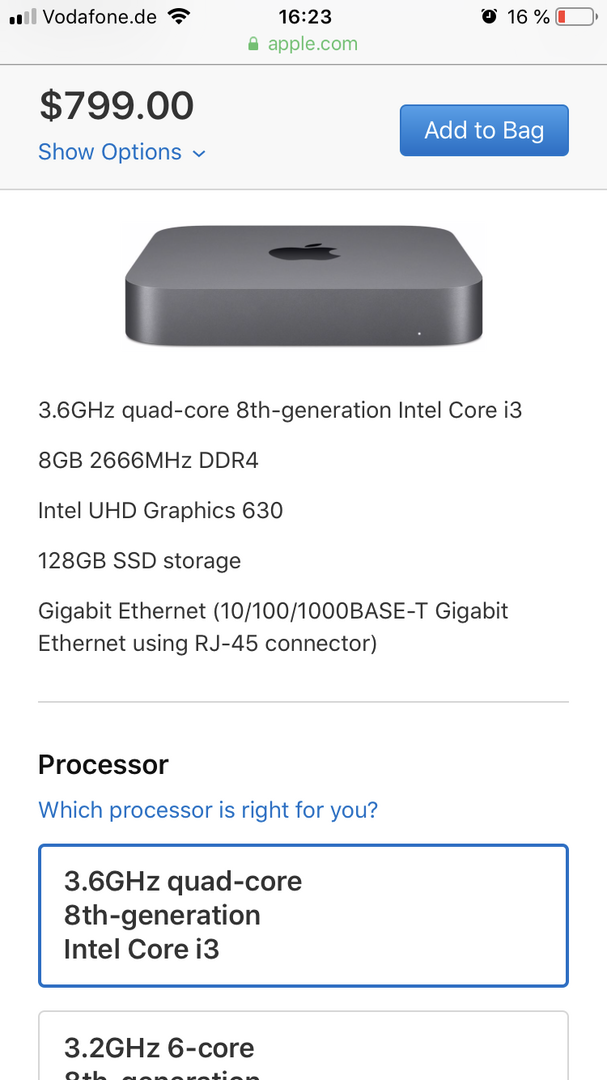This screenshot has width=607, height=1080.
Task: Tap the Vodafone.de carrier label
Action: (100, 16)
